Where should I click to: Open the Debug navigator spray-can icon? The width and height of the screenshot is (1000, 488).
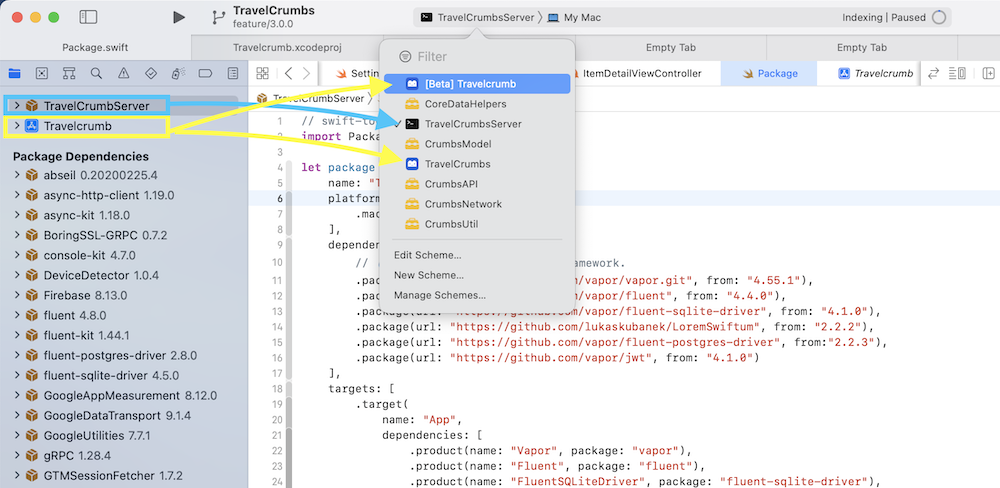pos(177,73)
